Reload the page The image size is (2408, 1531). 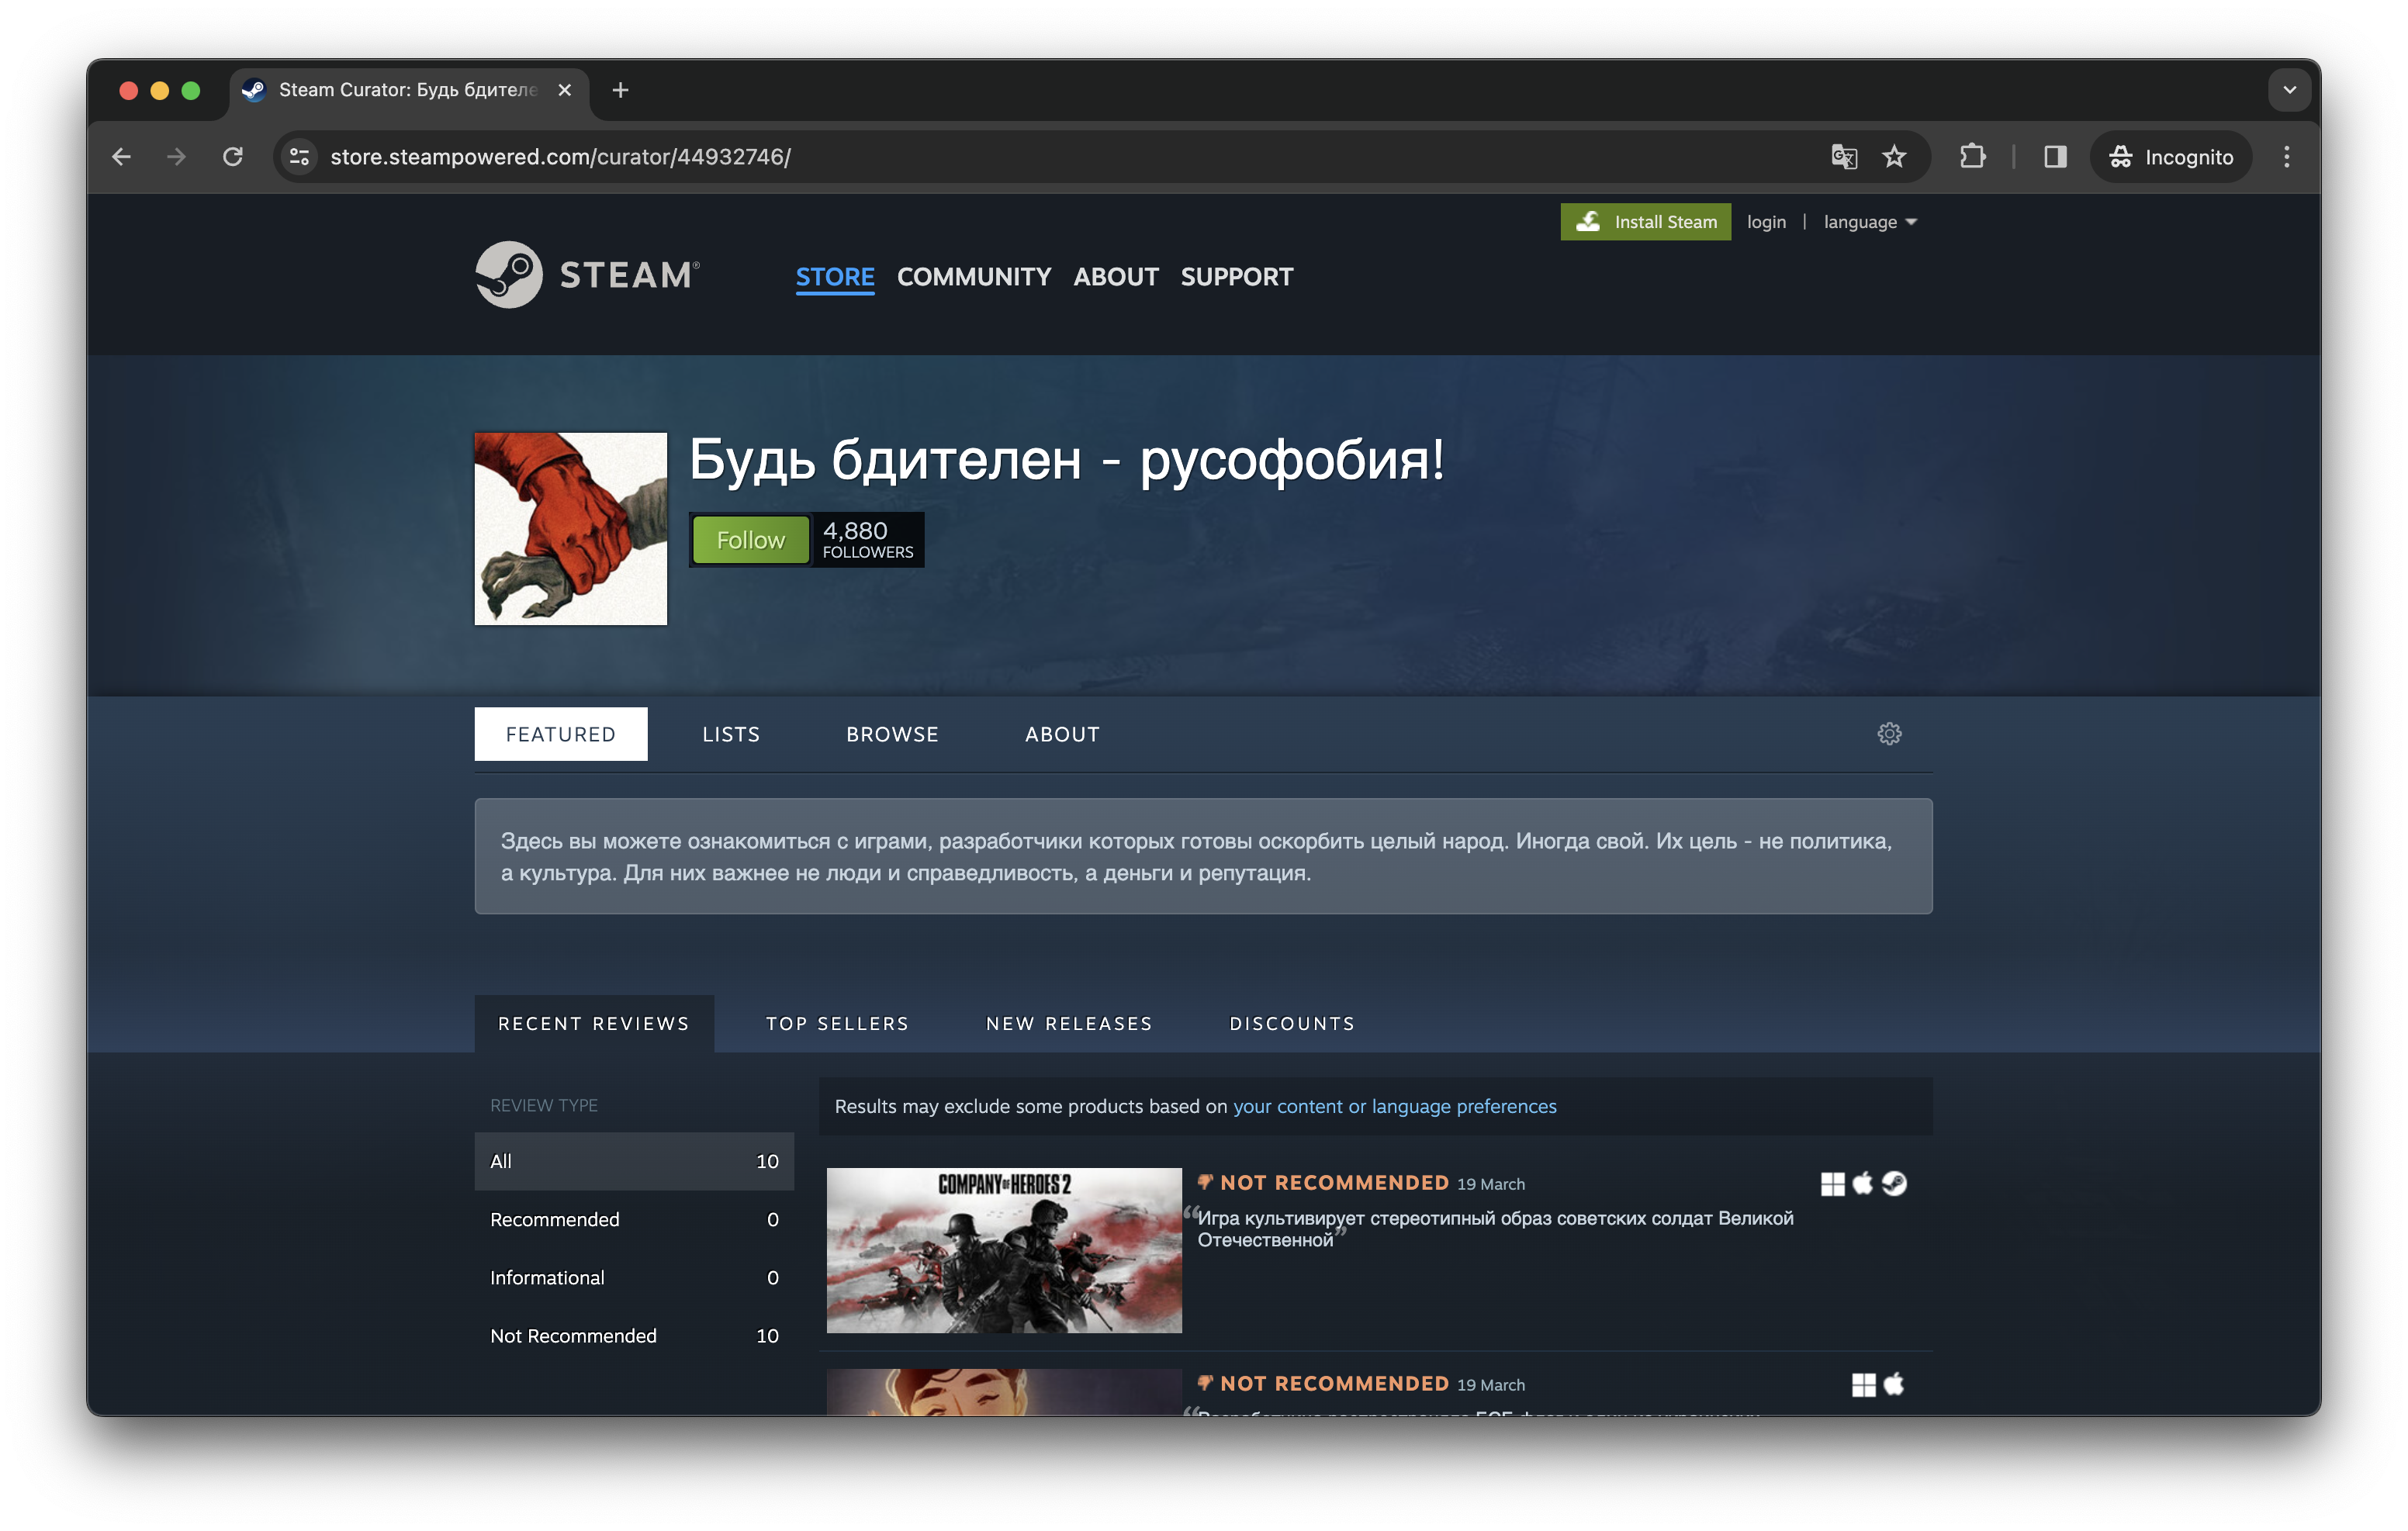click(x=233, y=157)
